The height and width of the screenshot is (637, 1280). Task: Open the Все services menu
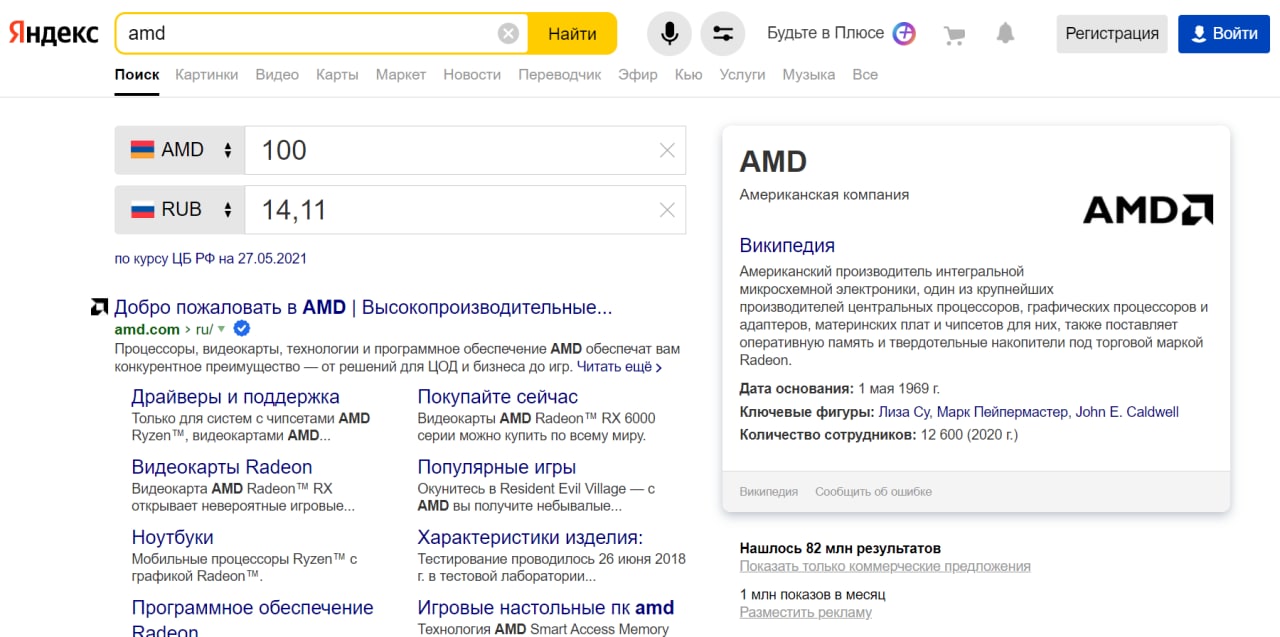pyautogui.click(x=865, y=74)
